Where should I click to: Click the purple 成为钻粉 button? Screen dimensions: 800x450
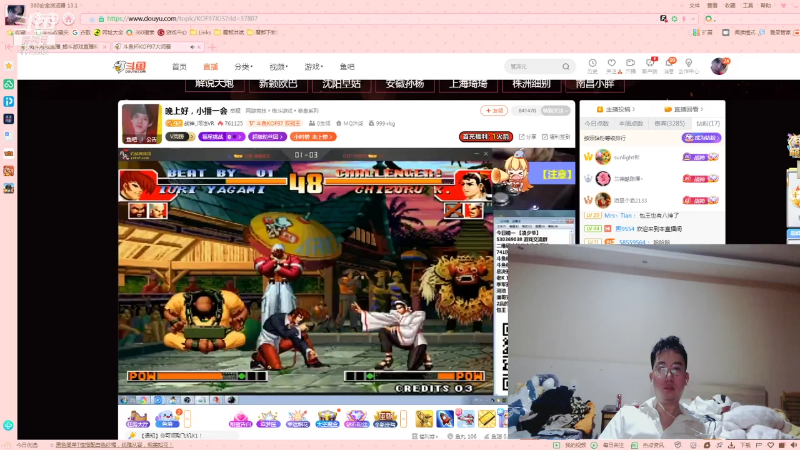point(701,138)
